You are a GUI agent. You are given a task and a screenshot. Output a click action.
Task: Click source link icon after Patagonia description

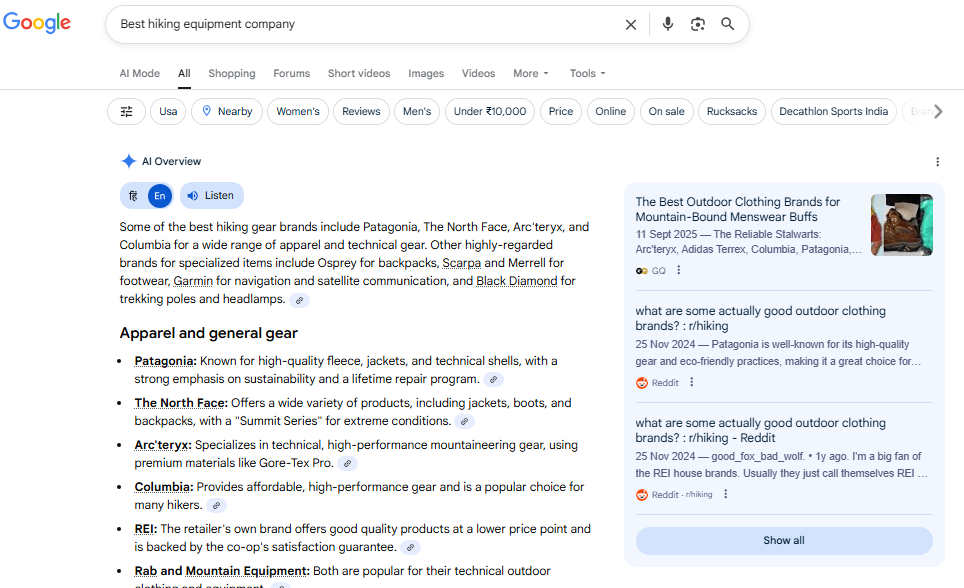pyautogui.click(x=493, y=380)
